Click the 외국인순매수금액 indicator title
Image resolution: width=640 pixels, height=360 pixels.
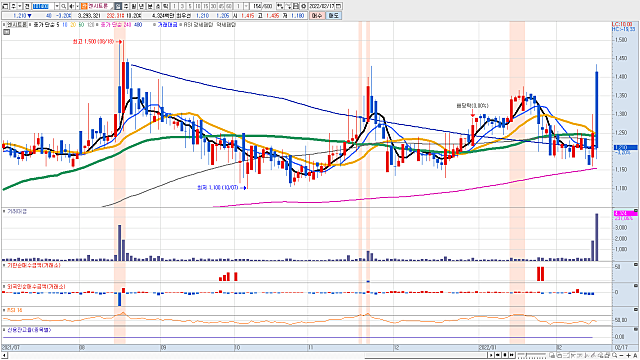[36, 287]
